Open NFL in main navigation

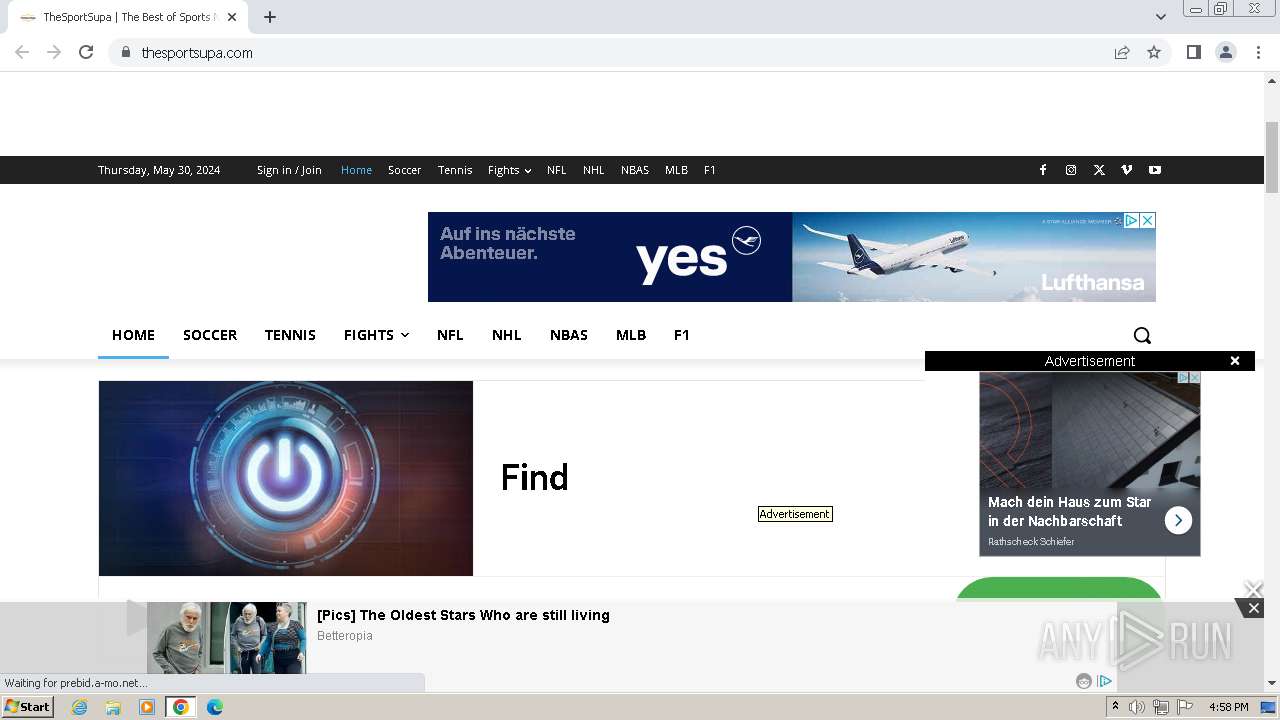(x=450, y=335)
